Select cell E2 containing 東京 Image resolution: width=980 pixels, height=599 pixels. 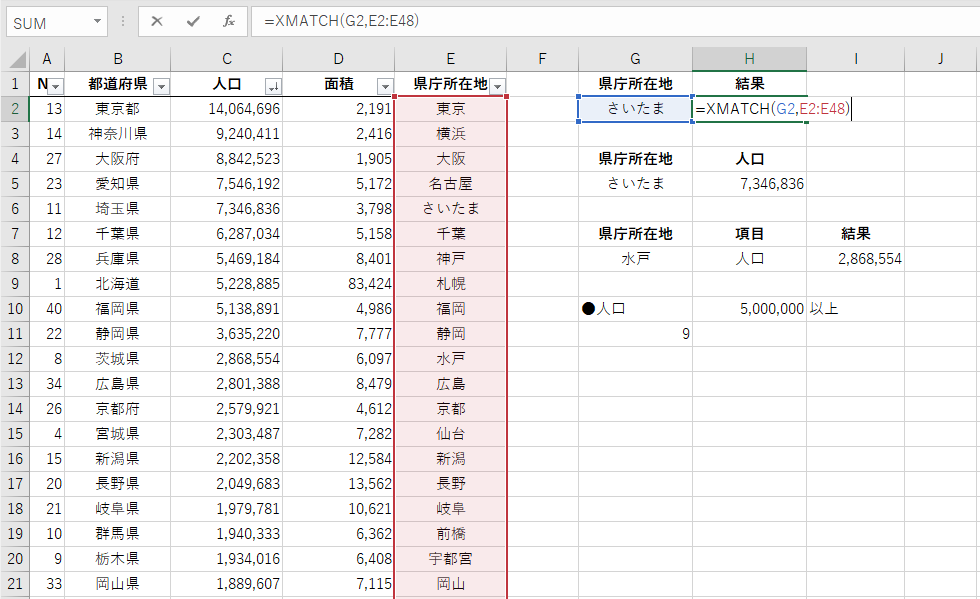tap(449, 108)
